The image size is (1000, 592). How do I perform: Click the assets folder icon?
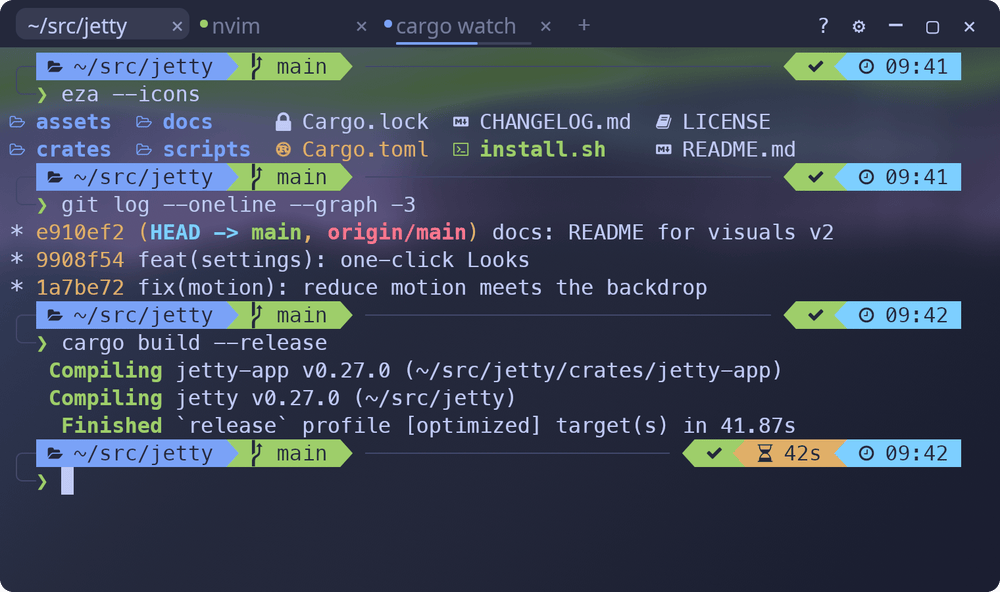[17, 122]
